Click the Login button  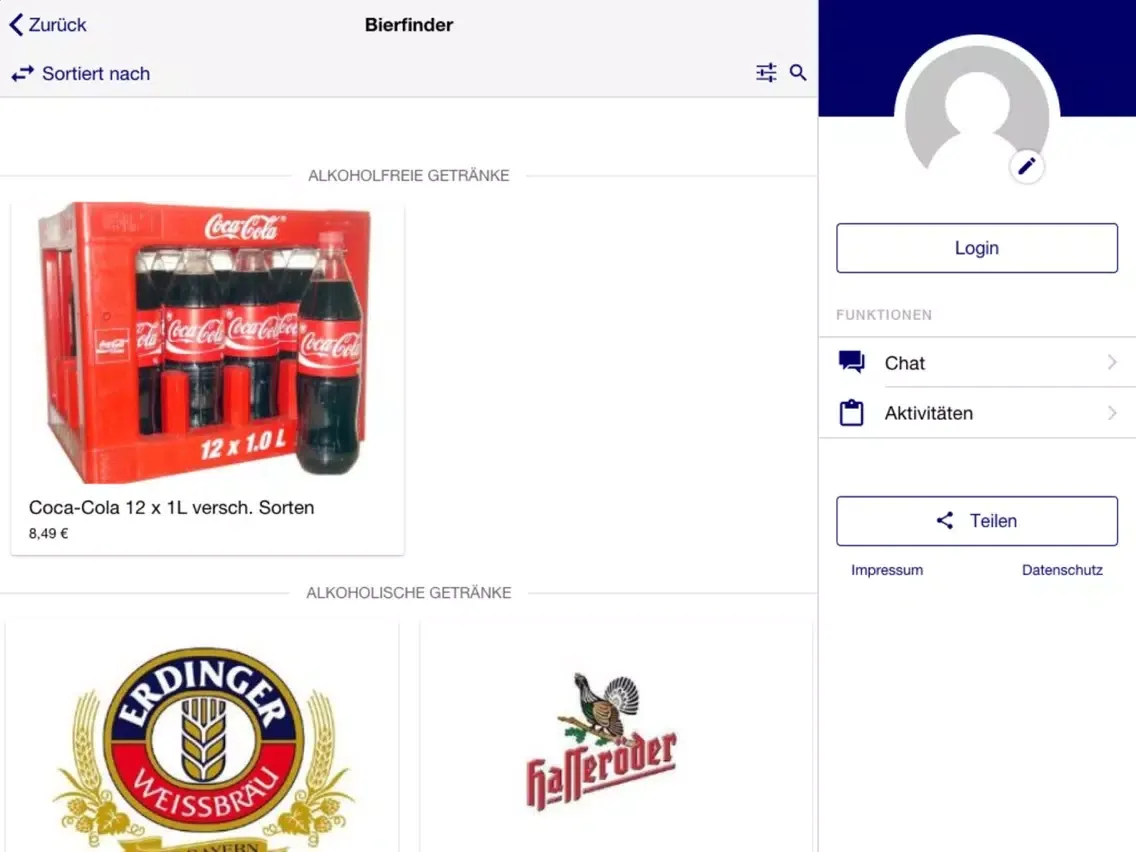[x=977, y=248]
